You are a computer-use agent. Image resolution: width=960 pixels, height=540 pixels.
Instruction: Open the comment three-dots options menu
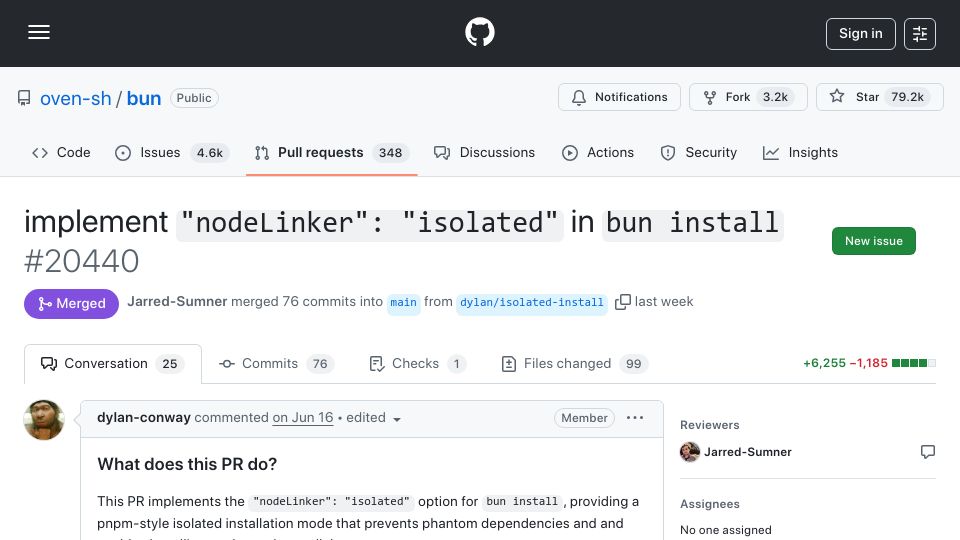pyautogui.click(x=635, y=418)
